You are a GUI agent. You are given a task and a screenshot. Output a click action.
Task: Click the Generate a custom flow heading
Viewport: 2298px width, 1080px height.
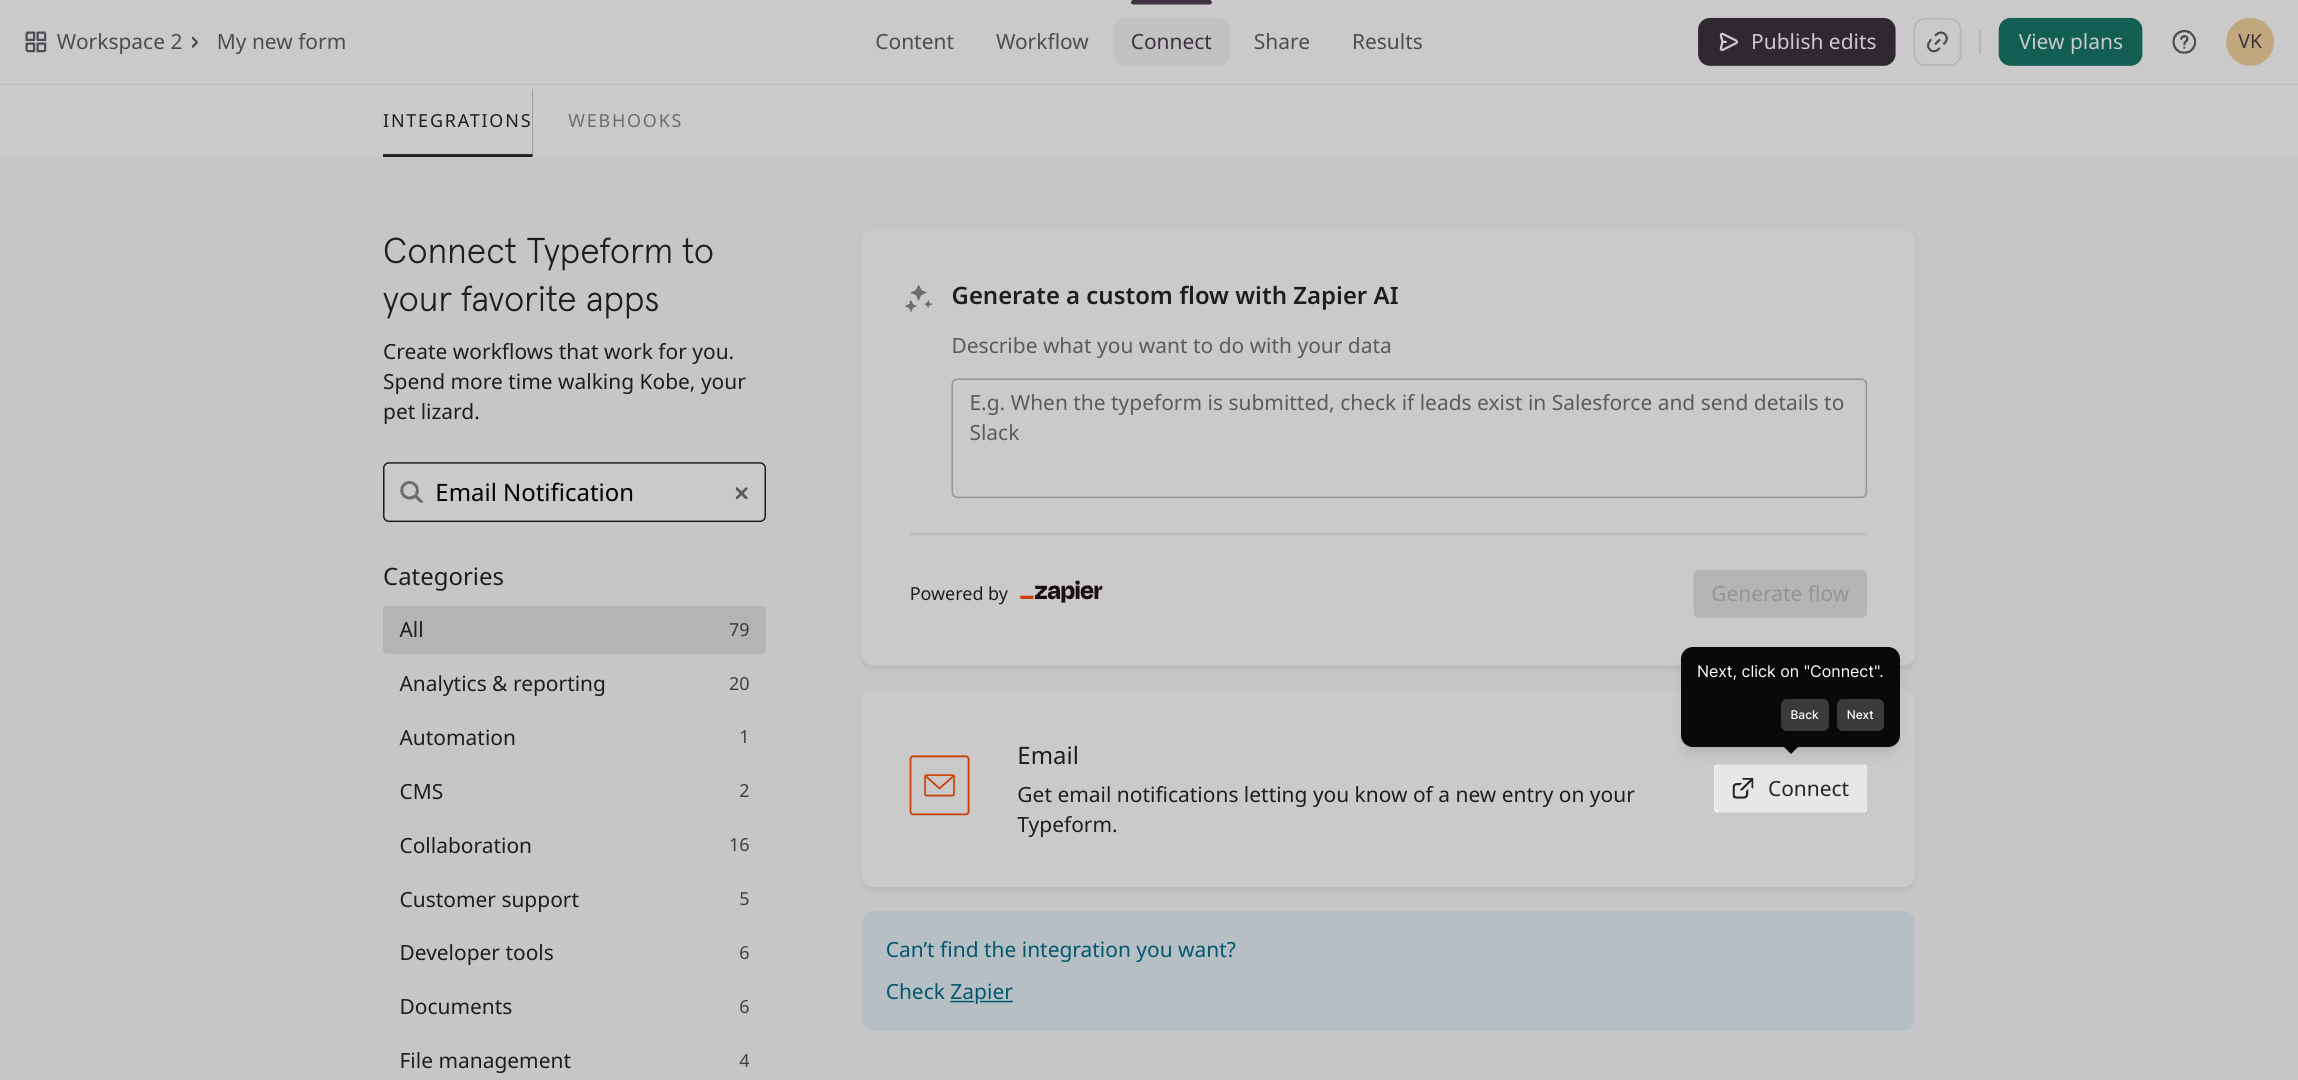point(1175,296)
